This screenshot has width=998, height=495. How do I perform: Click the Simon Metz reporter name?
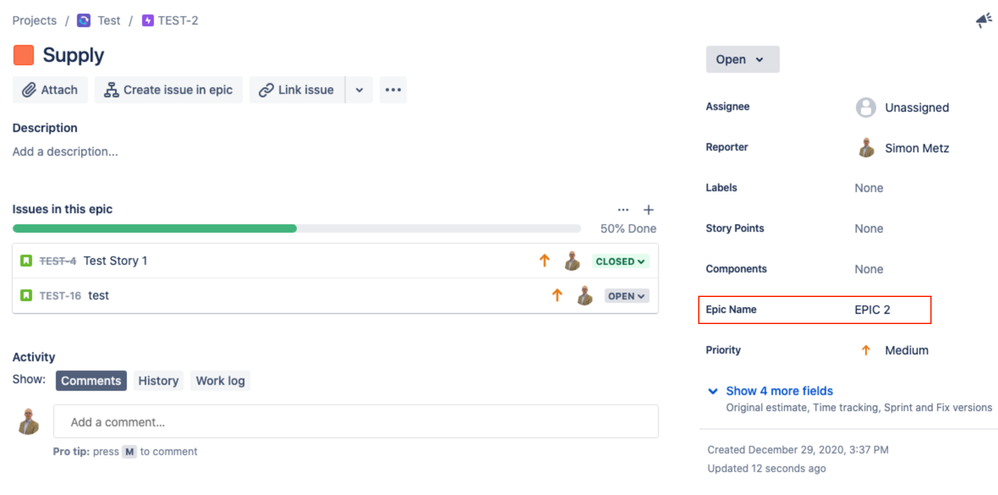point(917,148)
